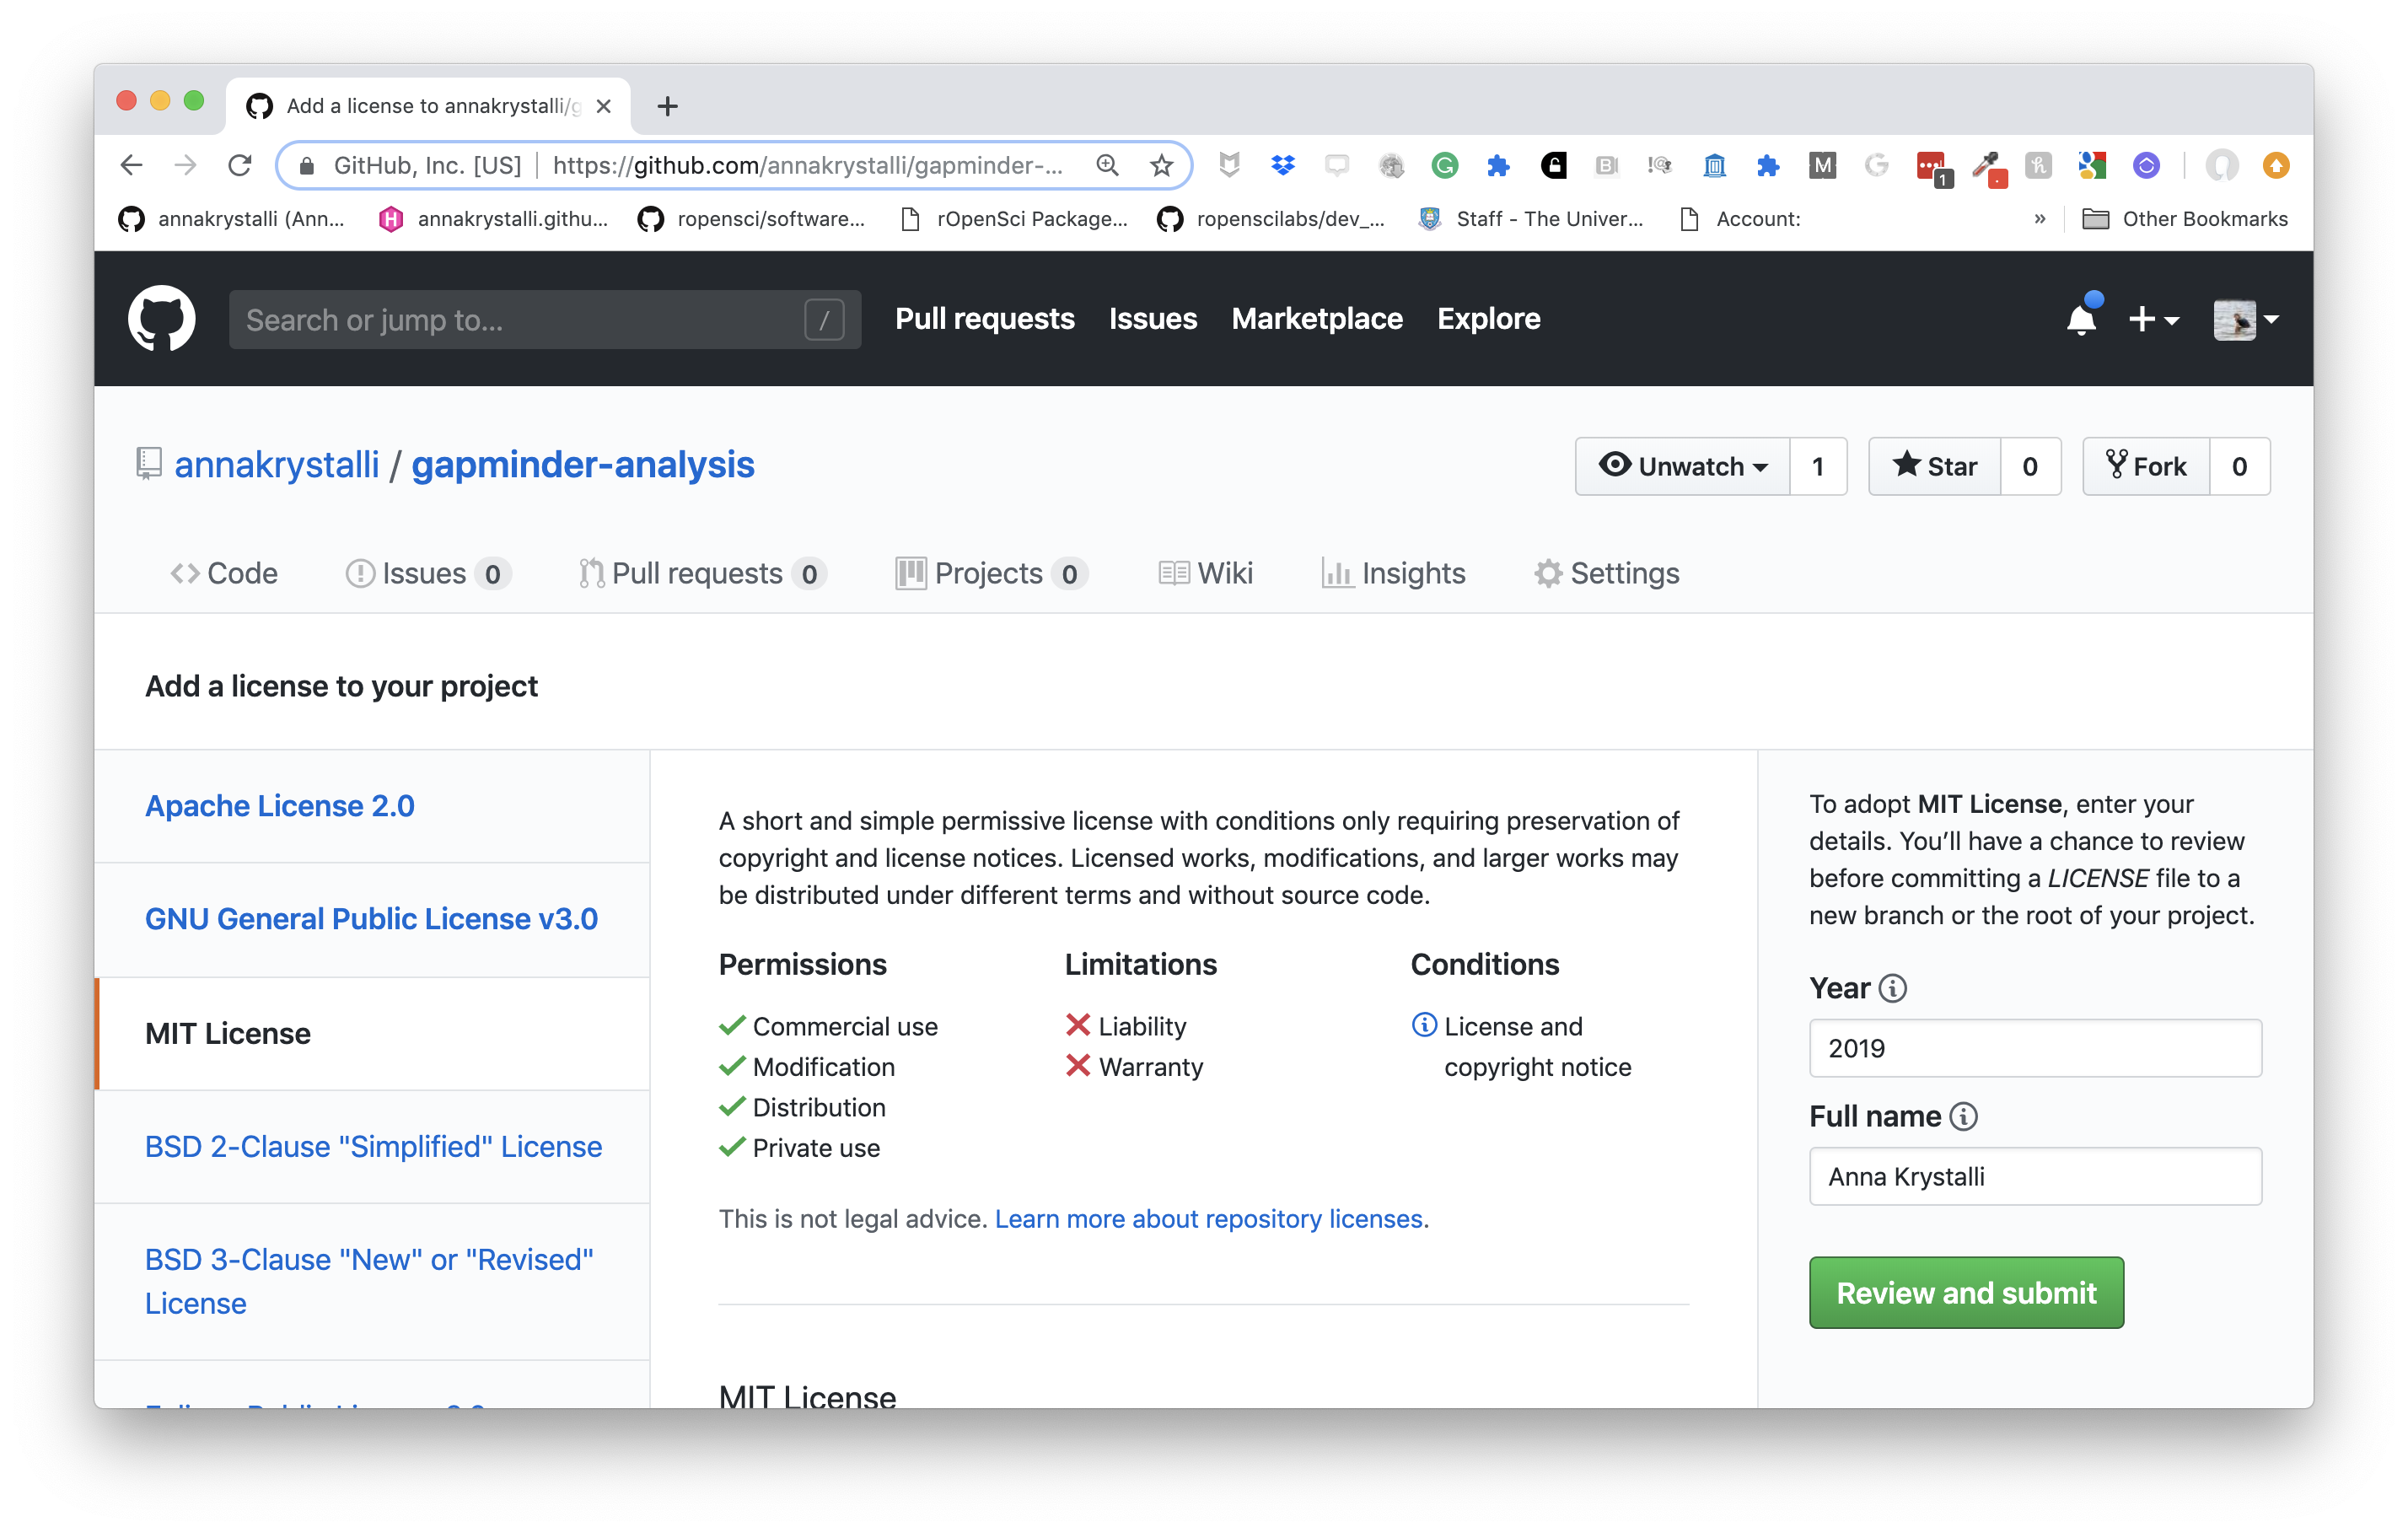Click the zoom magnifier in address bar
This screenshot has height=1533, width=2408.
click(x=1107, y=165)
